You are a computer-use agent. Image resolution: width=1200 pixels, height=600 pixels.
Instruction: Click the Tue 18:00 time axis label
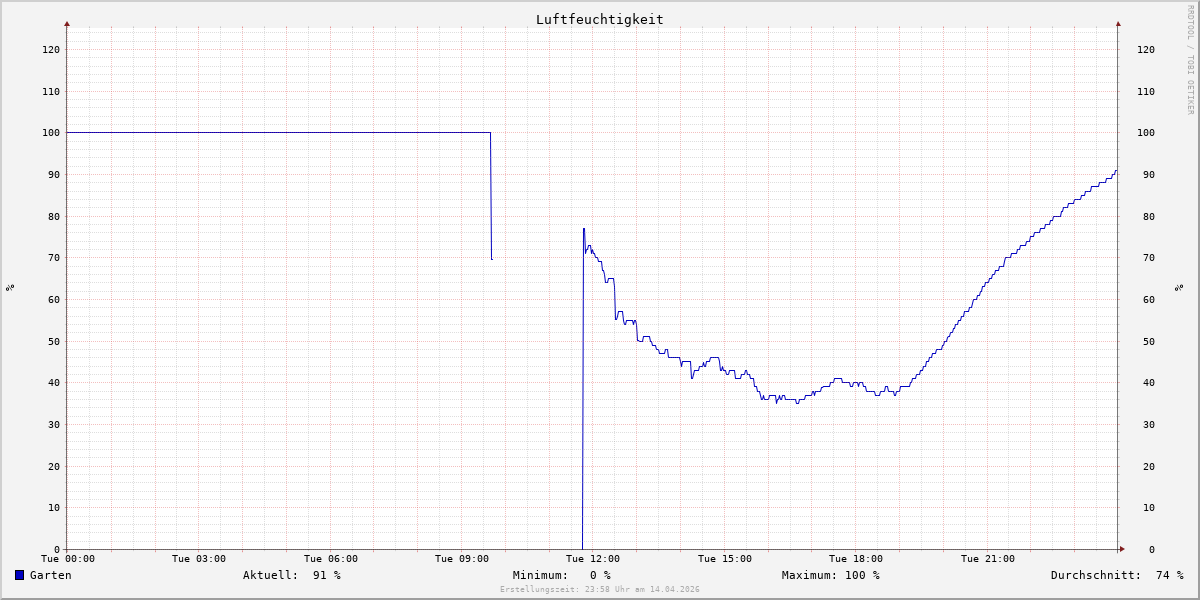(x=856, y=559)
